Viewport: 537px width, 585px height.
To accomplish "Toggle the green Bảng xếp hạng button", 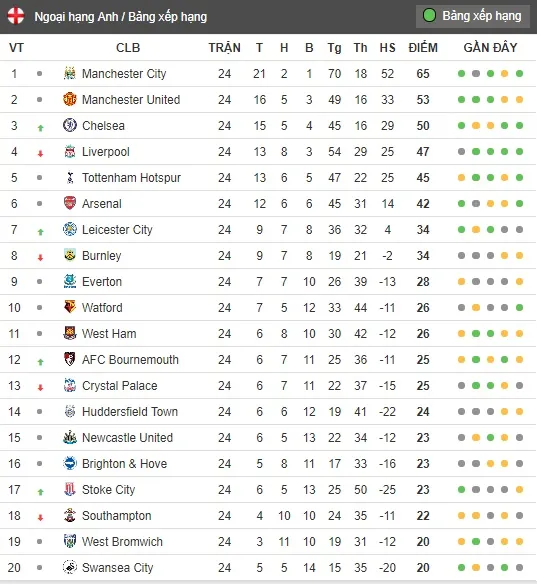I will coord(473,16).
